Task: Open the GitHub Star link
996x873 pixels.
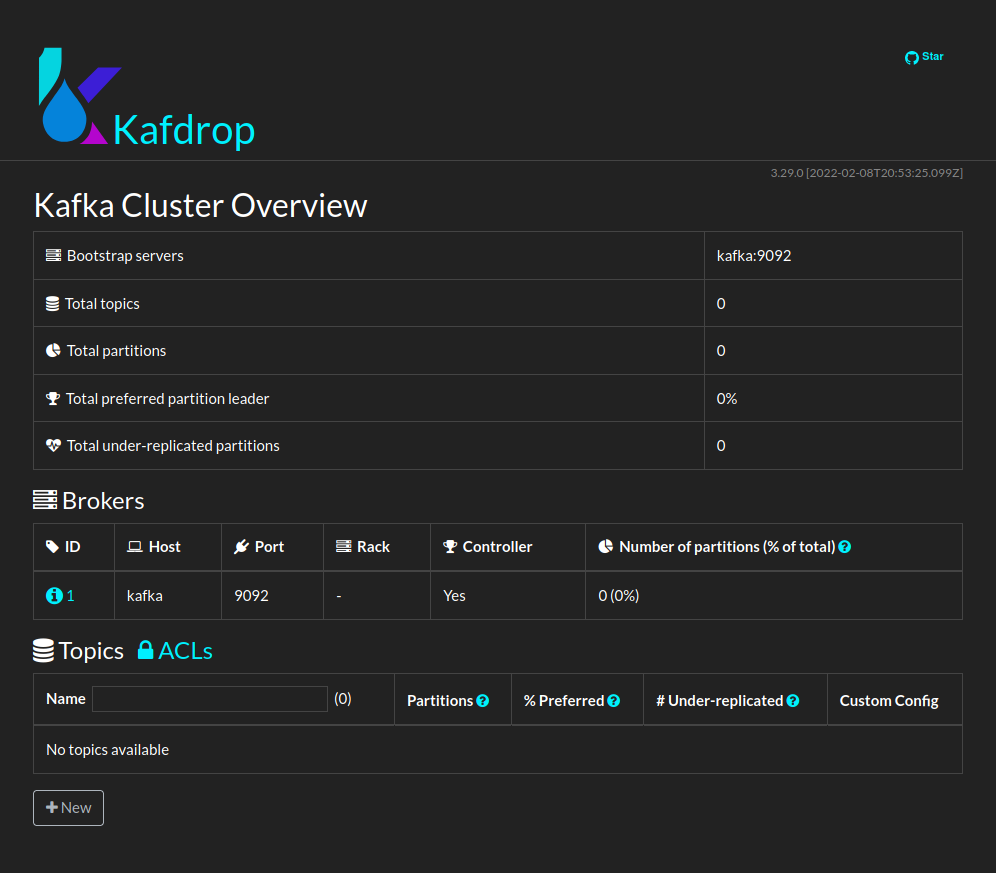Action: click(x=924, y=57)
